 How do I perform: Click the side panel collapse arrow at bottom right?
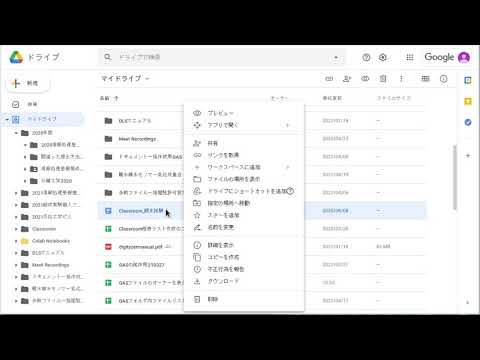[468, 302]
